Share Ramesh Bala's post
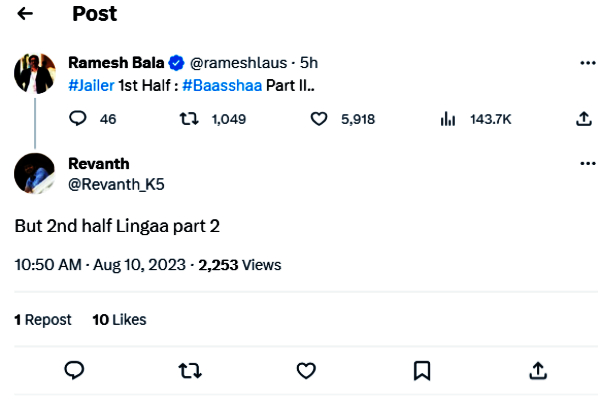Viewport: 600px width, 400px height. pyautogui.click(x=584, y=119)
